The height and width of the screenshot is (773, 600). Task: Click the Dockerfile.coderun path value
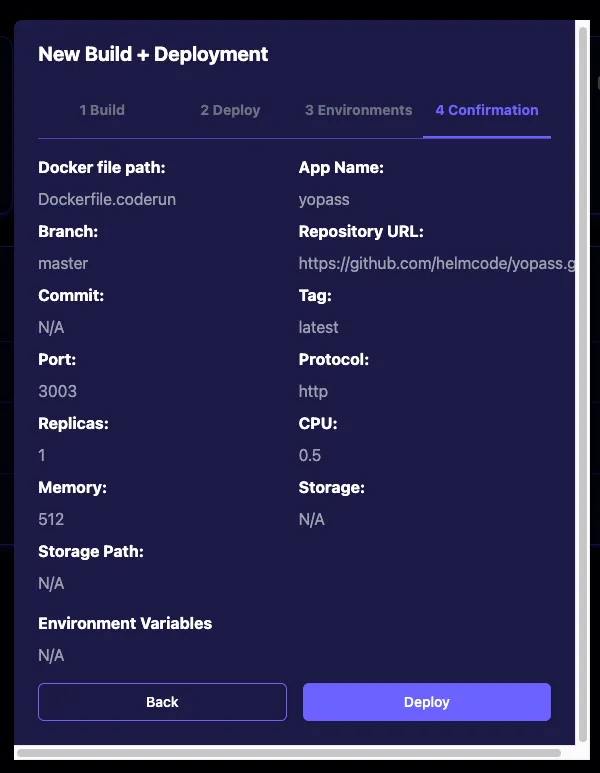tap(107, 199)
